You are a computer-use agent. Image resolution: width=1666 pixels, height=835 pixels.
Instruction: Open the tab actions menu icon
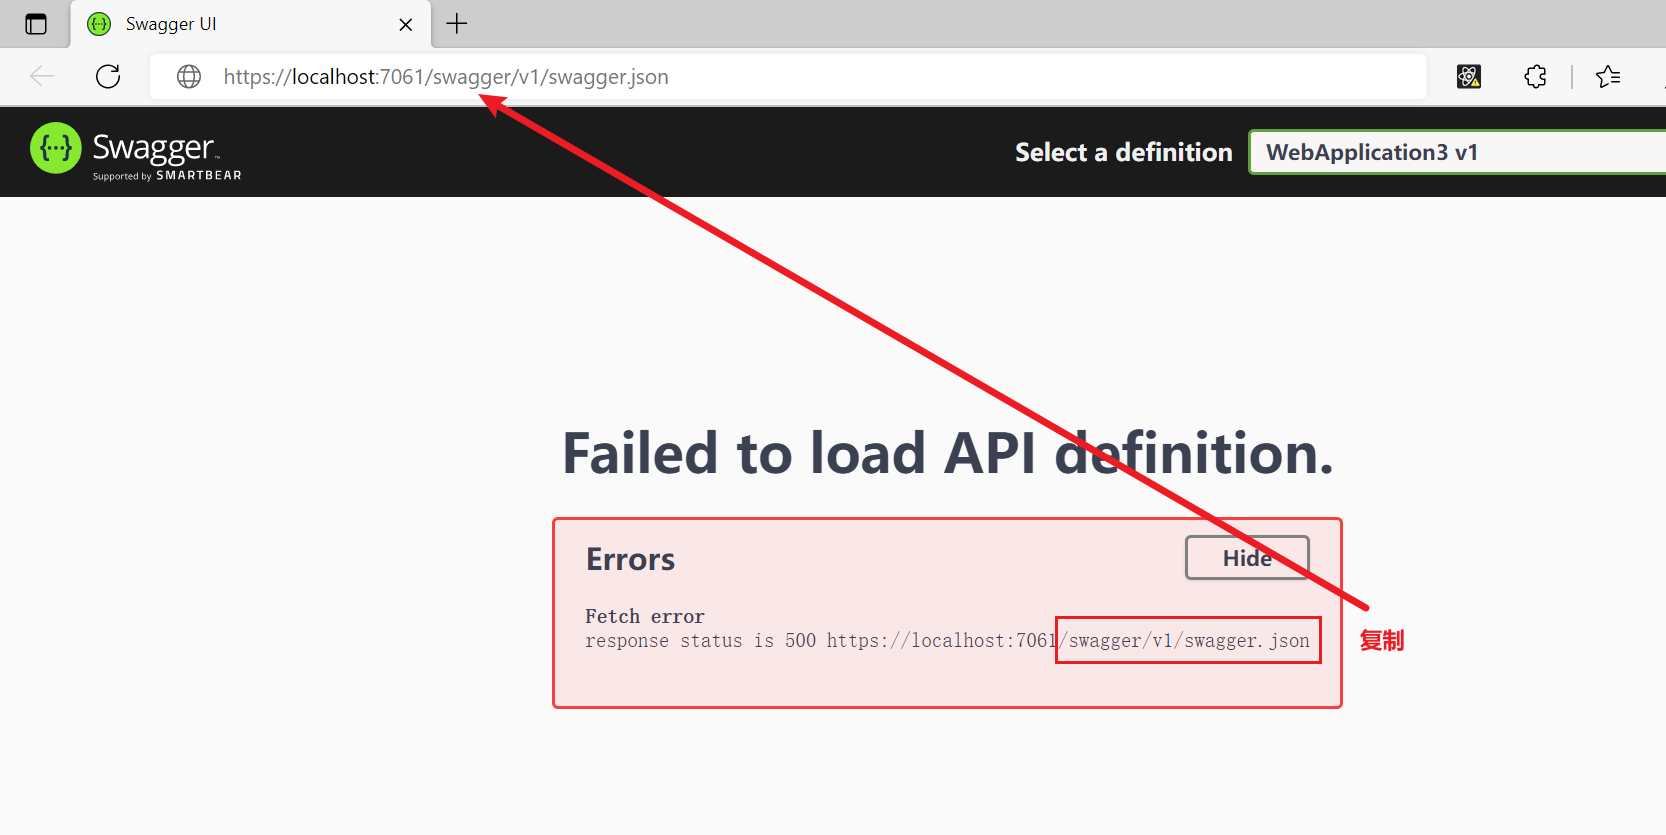[36, 24]
